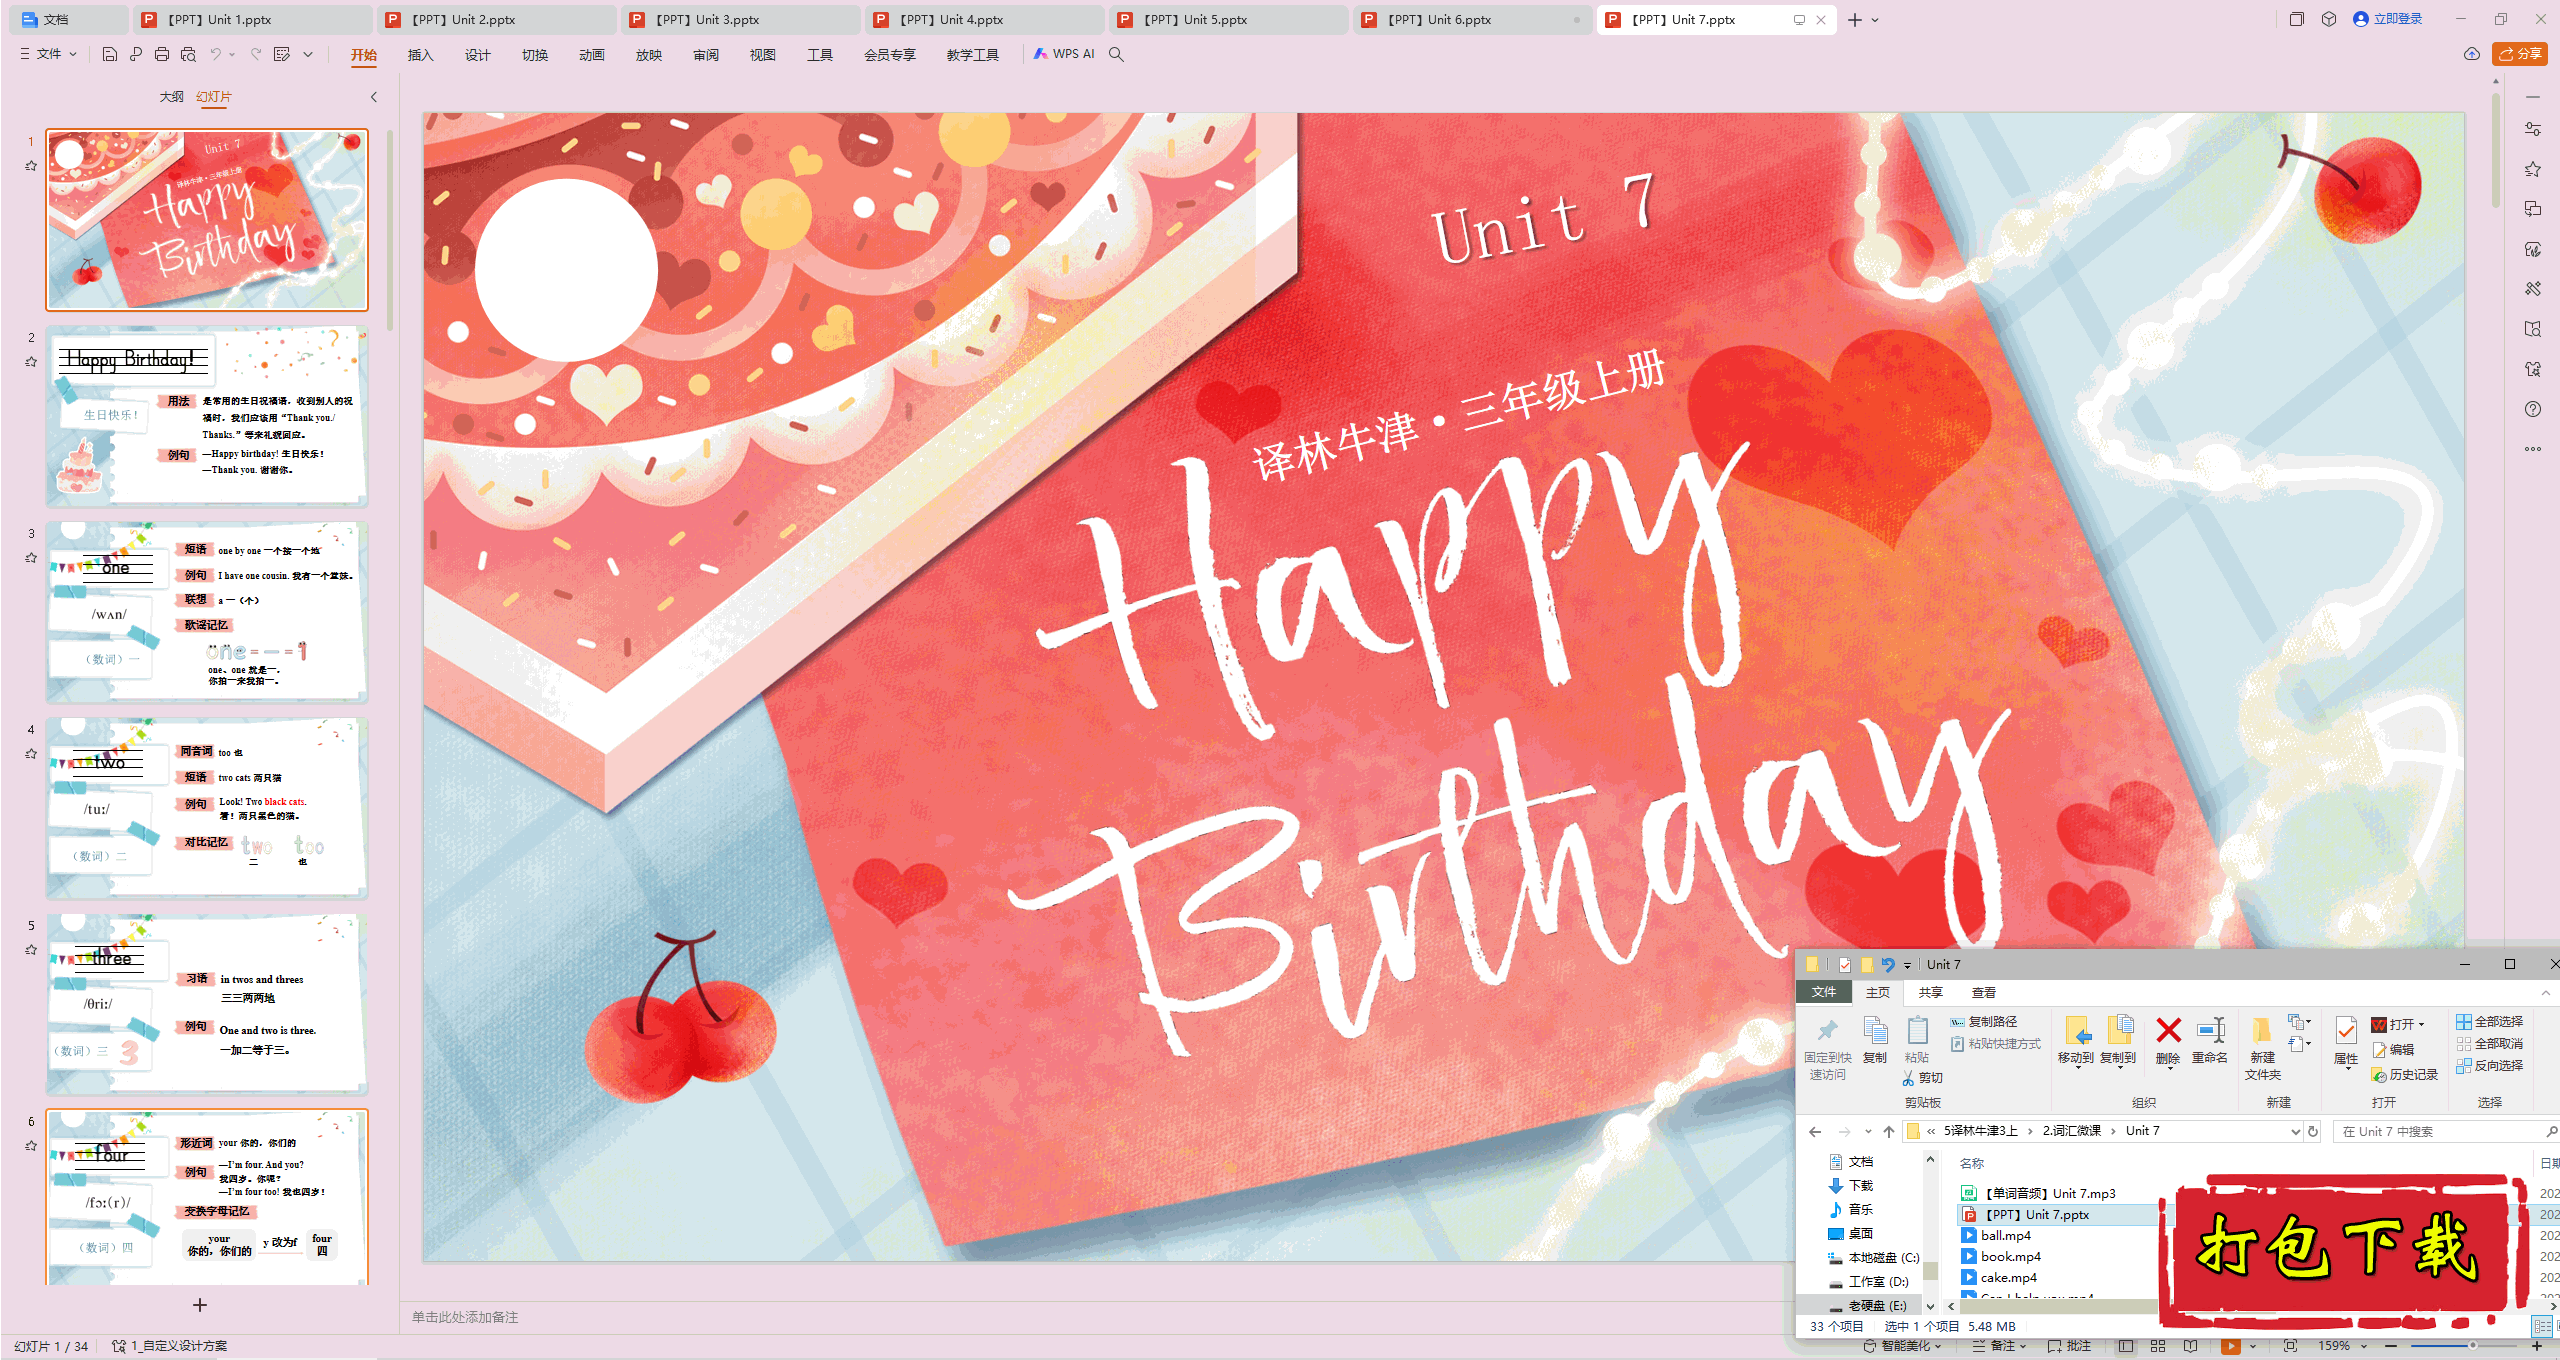
Task: Click 移动到 Move To button in Explorer
Action: point(2076,1042)
